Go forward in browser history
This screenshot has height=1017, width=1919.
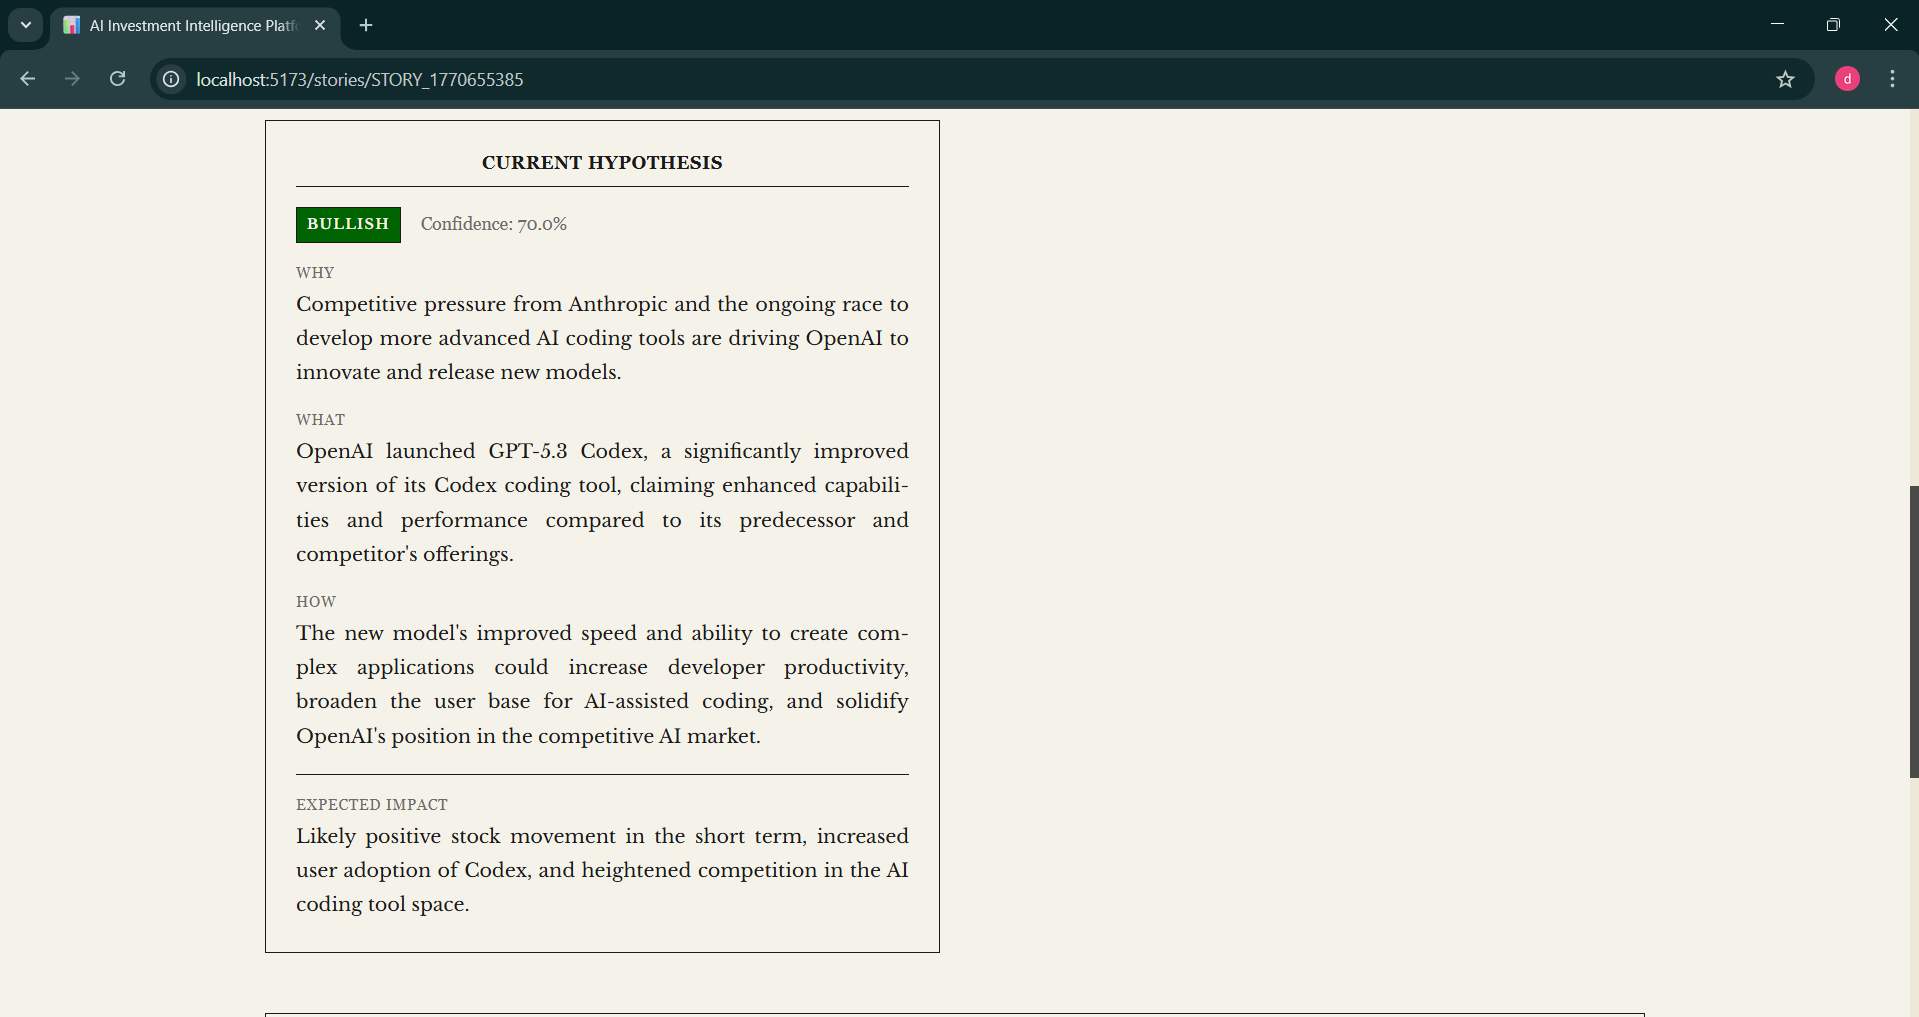[x=72, y=79]
